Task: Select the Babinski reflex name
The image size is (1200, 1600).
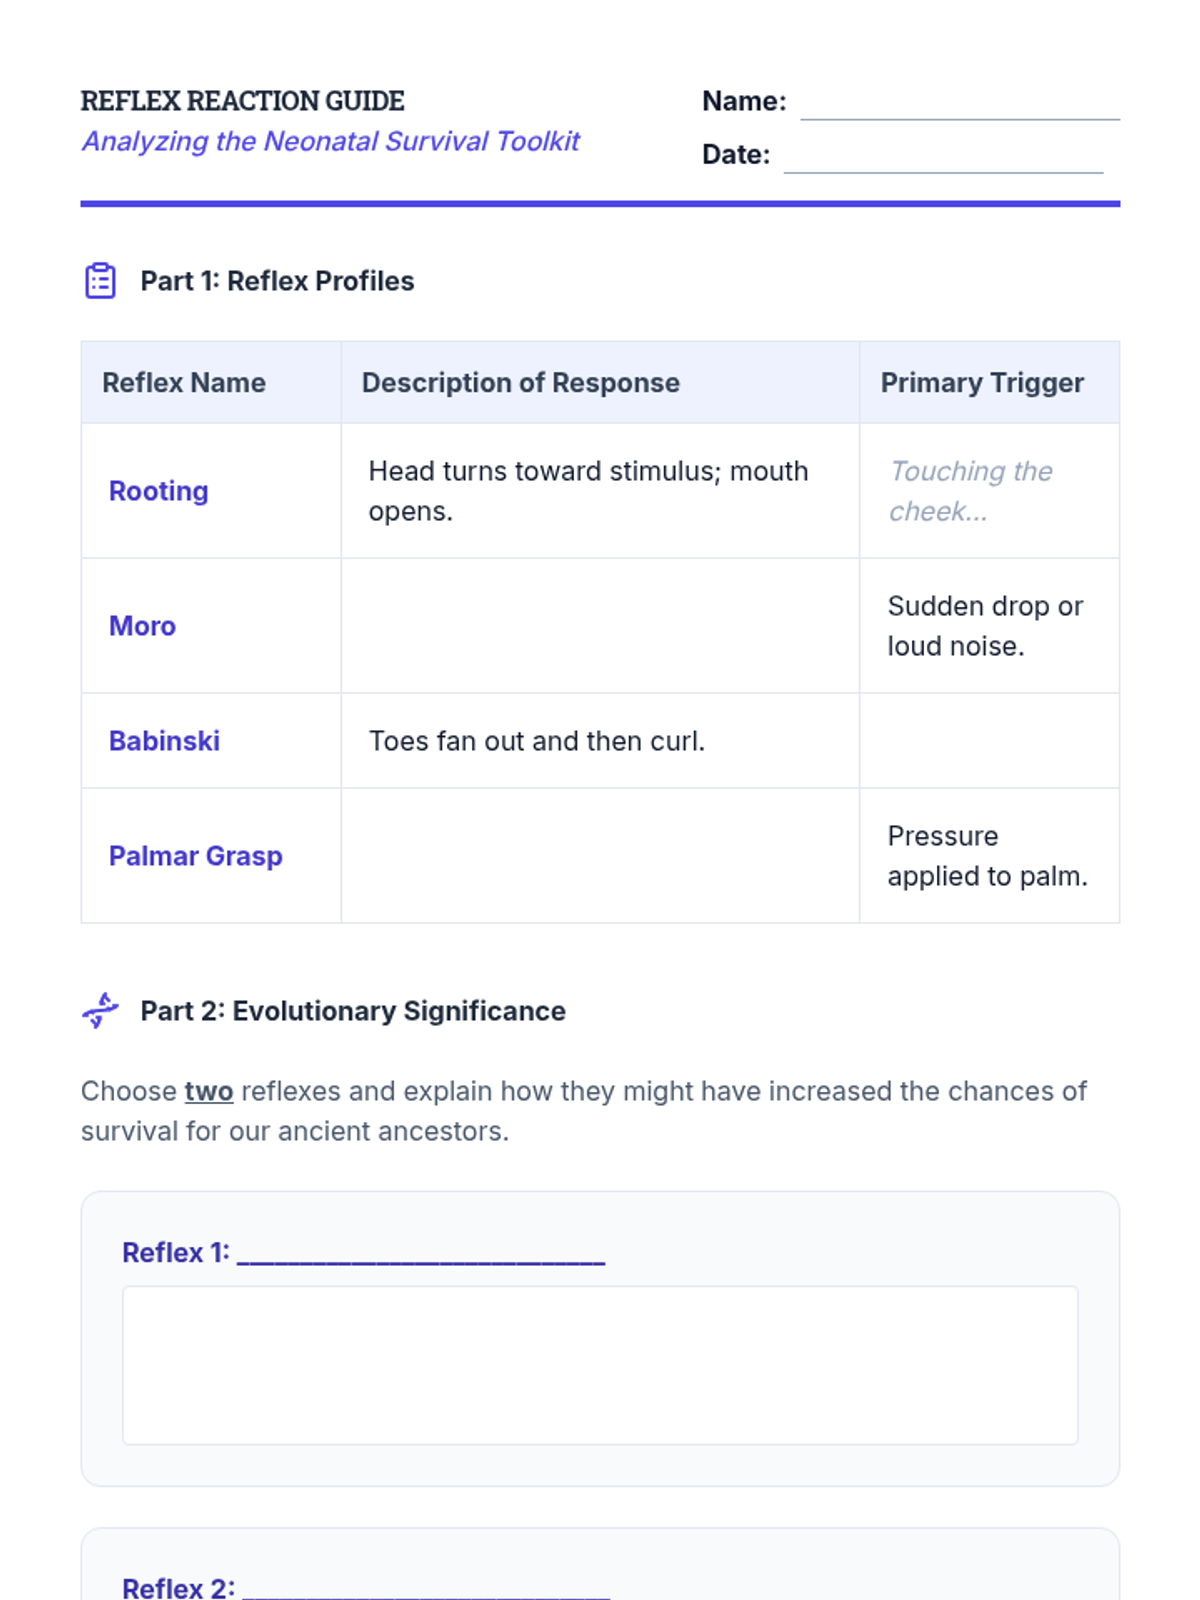Action: [164, 741]
